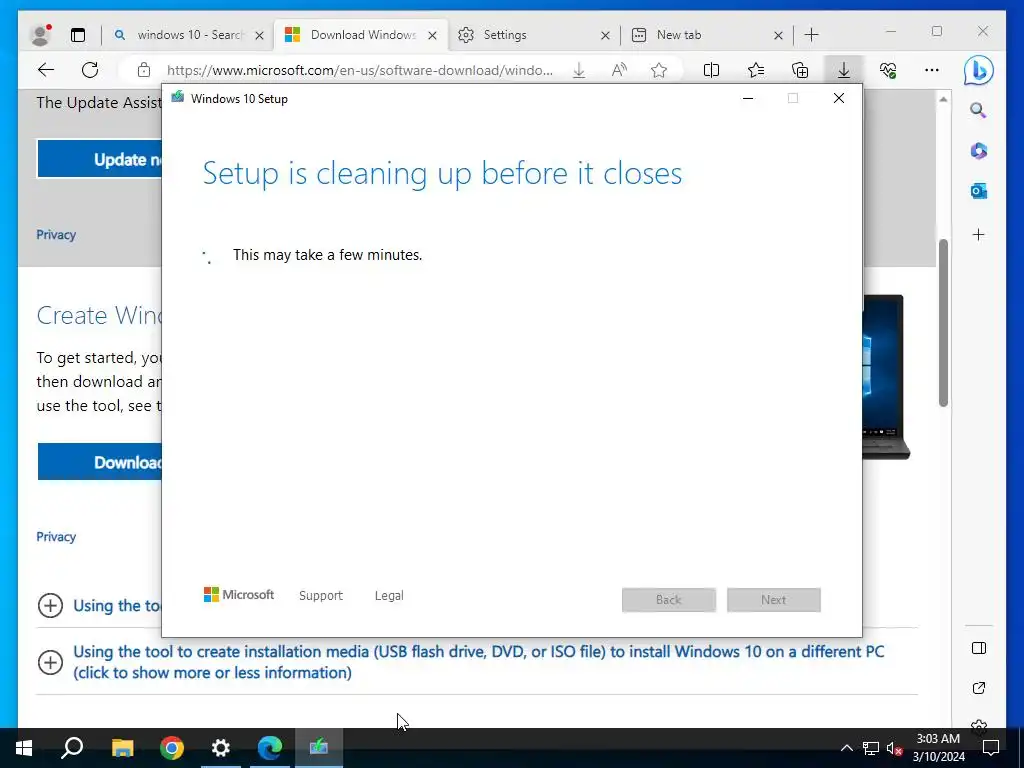This screenshot has height=768, width=1024.
Task: Open the network status tray icon
Action: [x=871, y=748]
